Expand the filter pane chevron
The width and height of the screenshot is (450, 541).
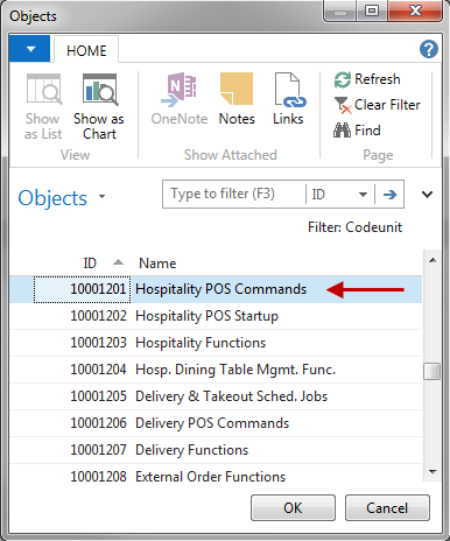tap(427, 195)
